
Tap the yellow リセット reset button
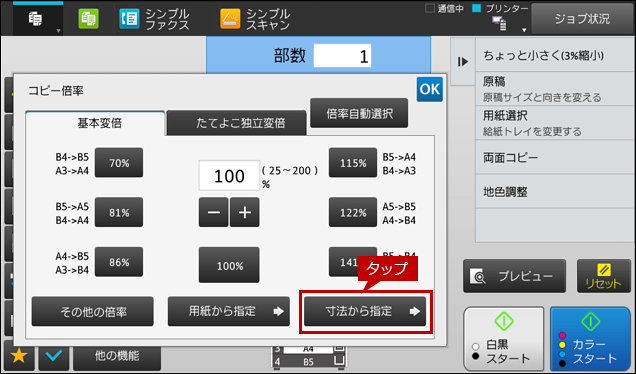[604, 276]
